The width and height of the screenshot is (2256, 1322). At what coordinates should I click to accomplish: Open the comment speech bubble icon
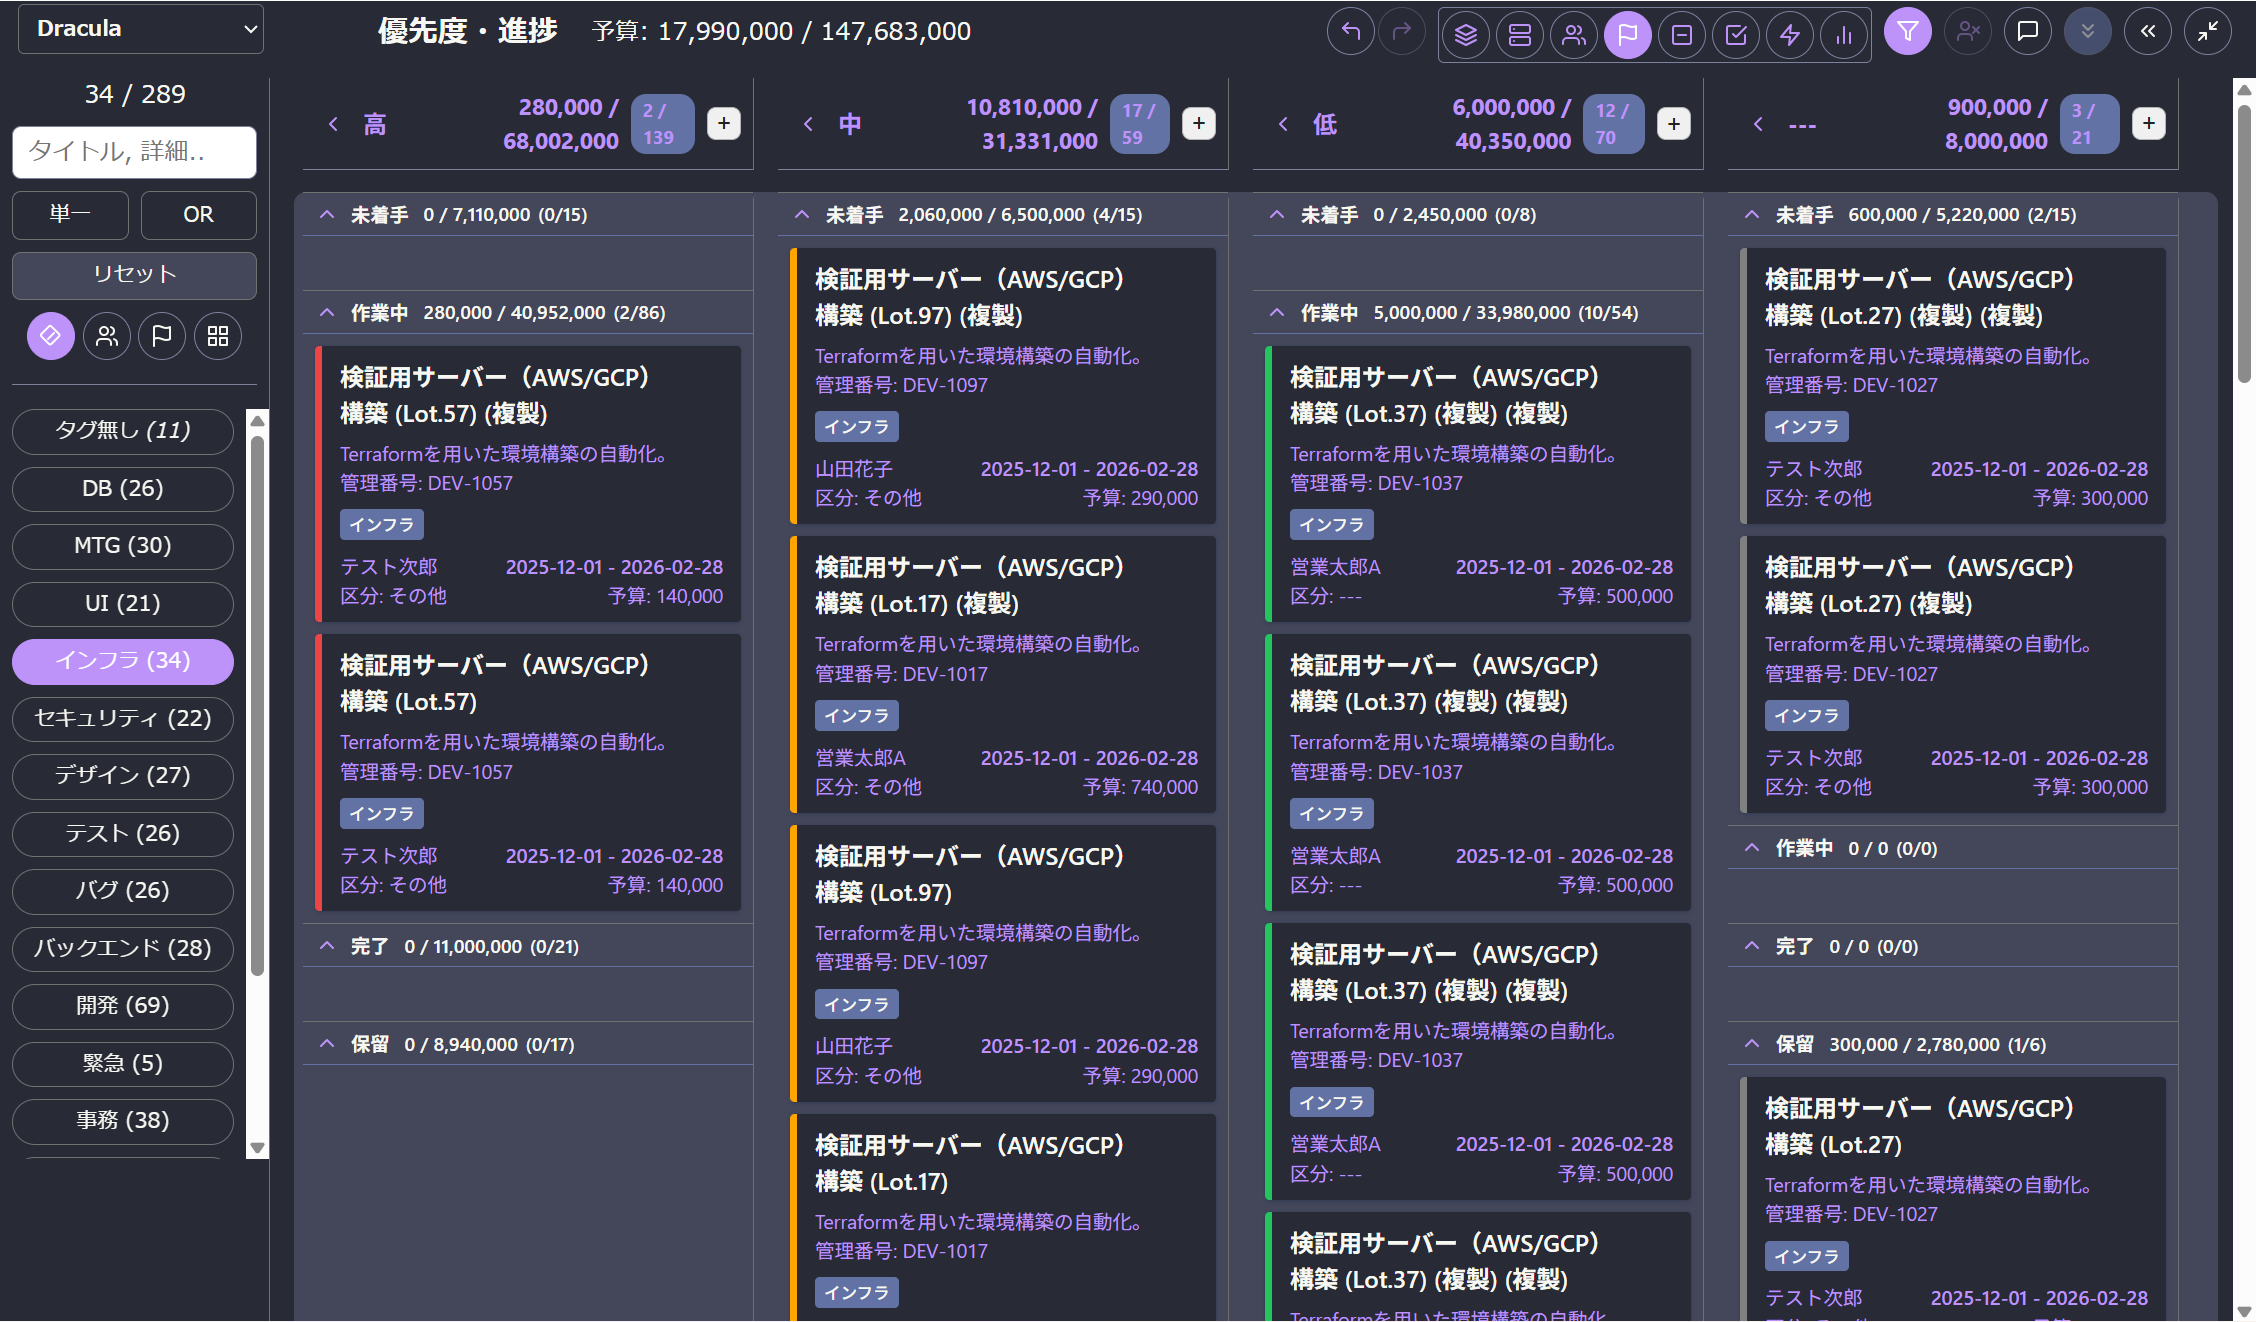click(2027, 32)
